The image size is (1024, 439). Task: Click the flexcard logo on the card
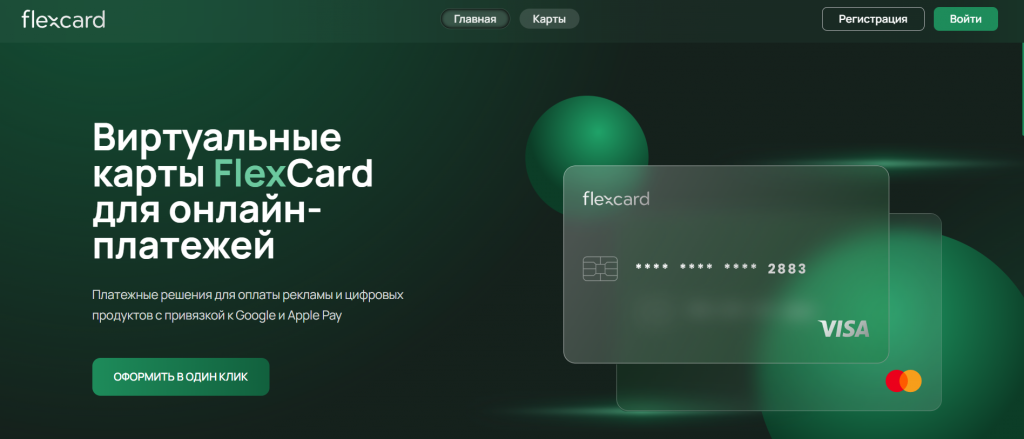point(616,199)
